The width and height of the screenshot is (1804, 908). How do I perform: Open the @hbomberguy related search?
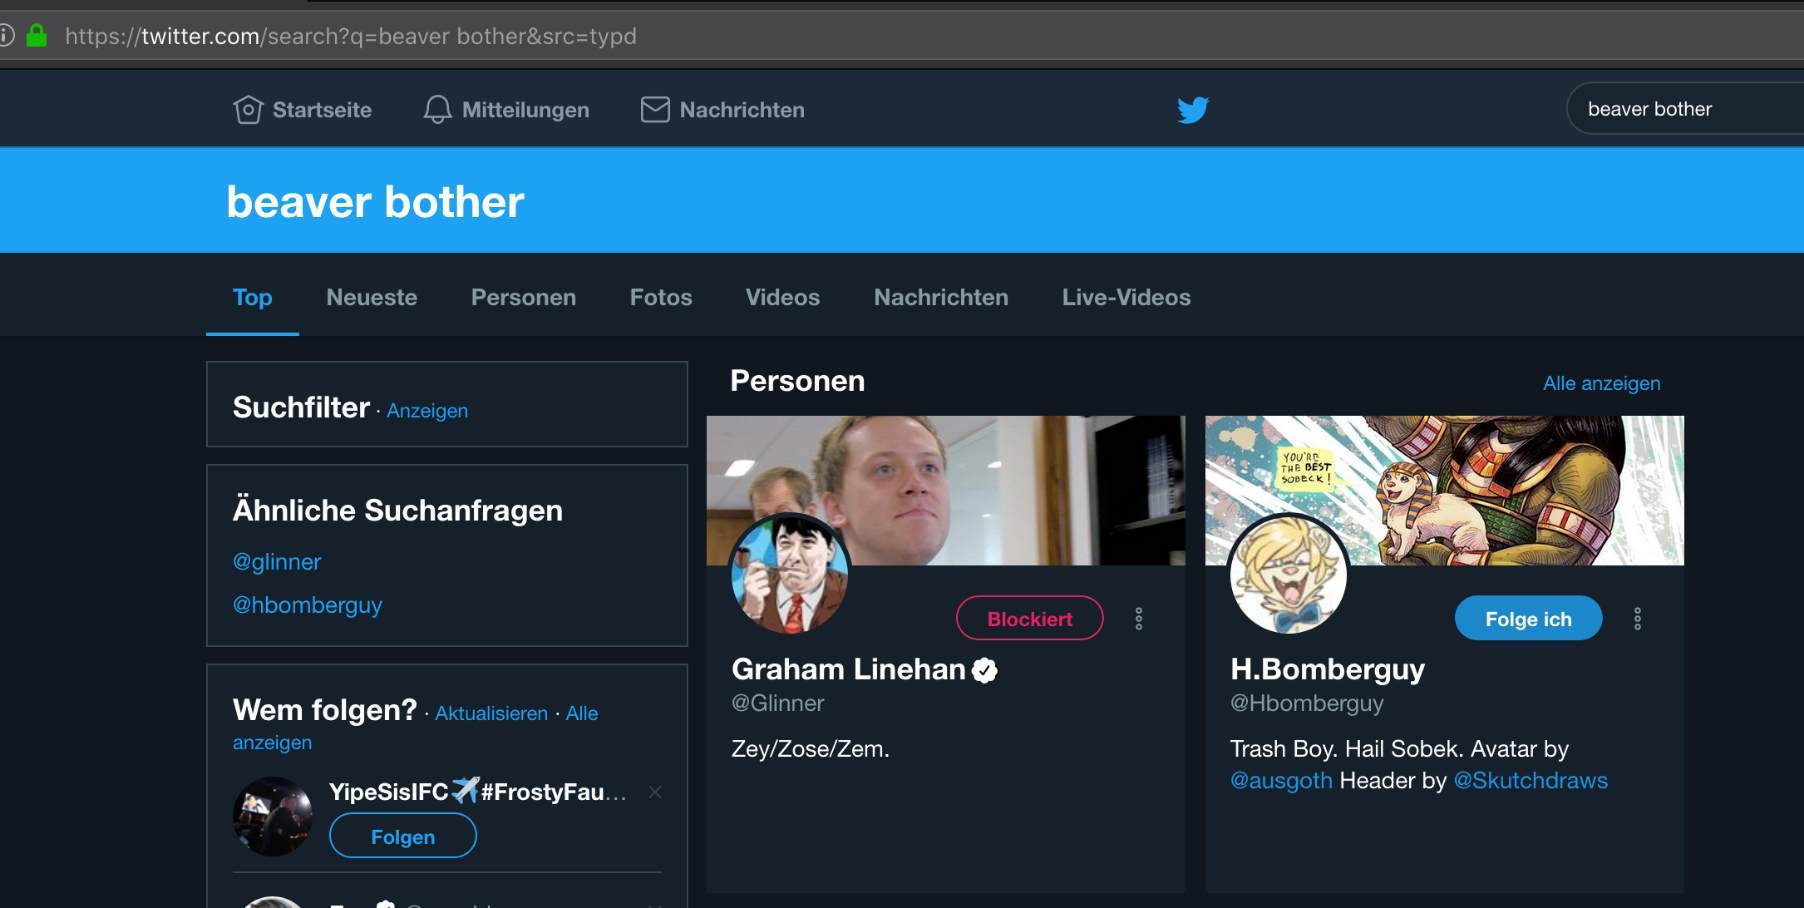pos(307,605)
